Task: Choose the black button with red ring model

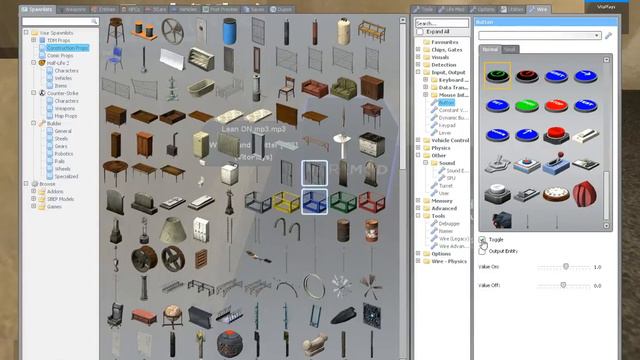Action: pos(527,76)
